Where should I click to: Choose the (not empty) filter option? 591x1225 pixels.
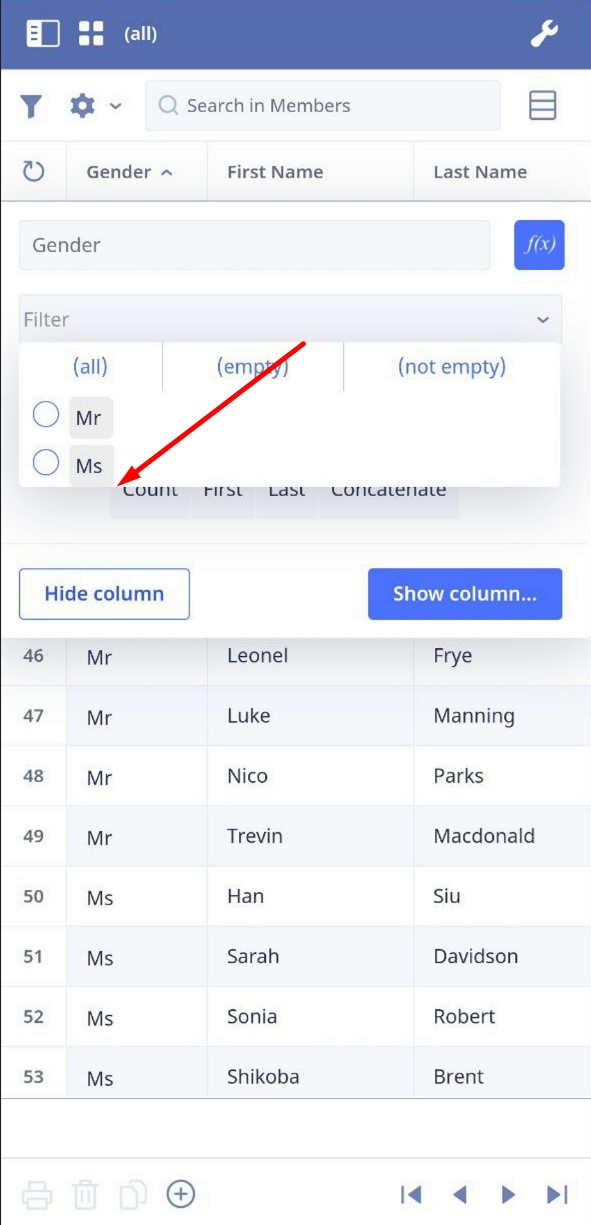tap(452, 367)
